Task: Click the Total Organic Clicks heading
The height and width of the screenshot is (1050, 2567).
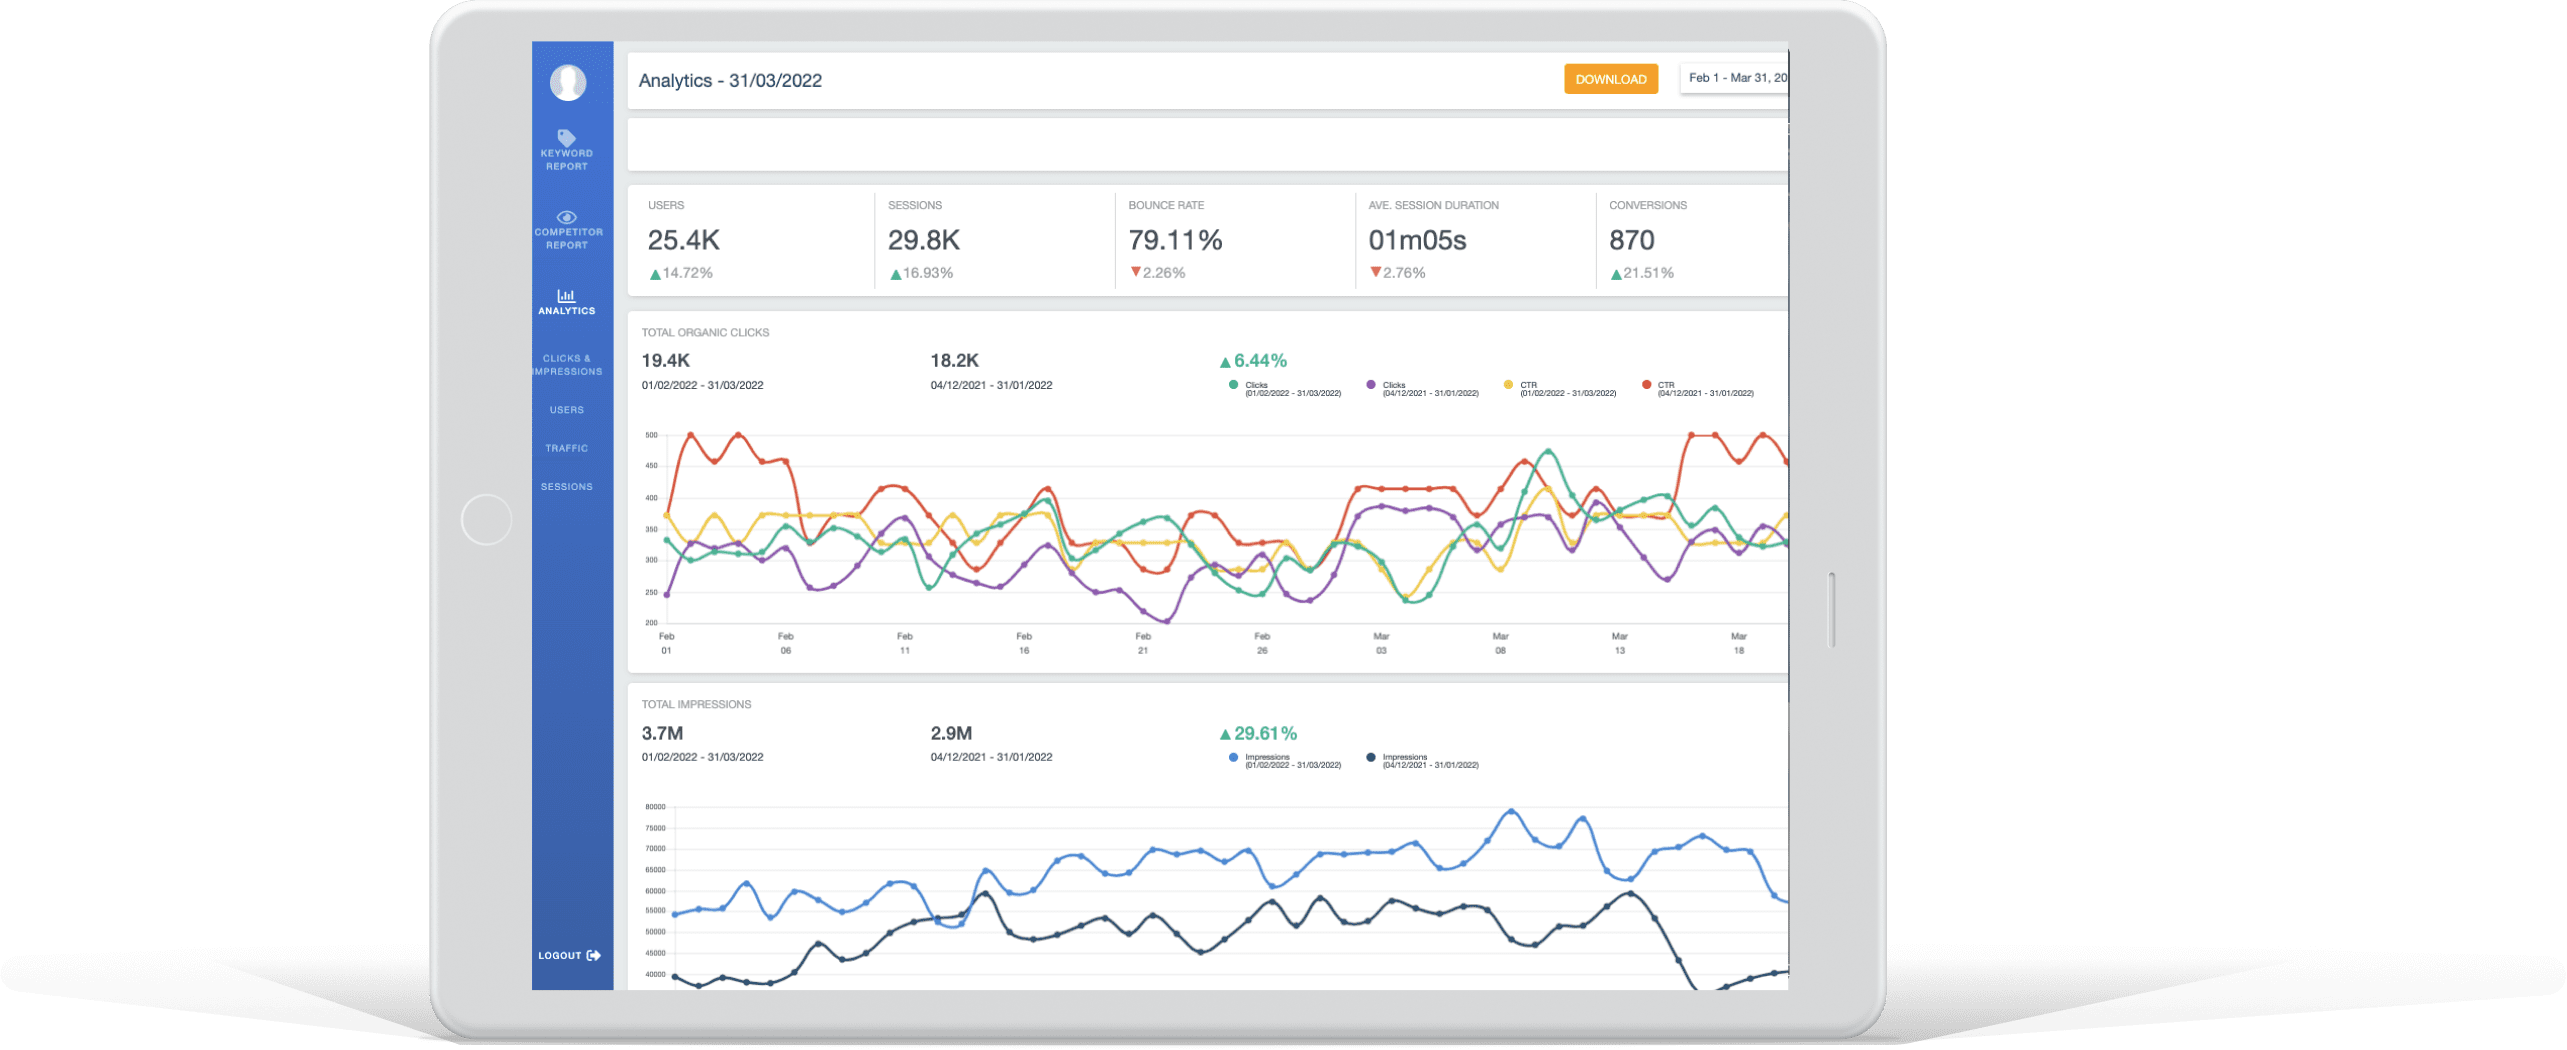Action: [705, 333]
